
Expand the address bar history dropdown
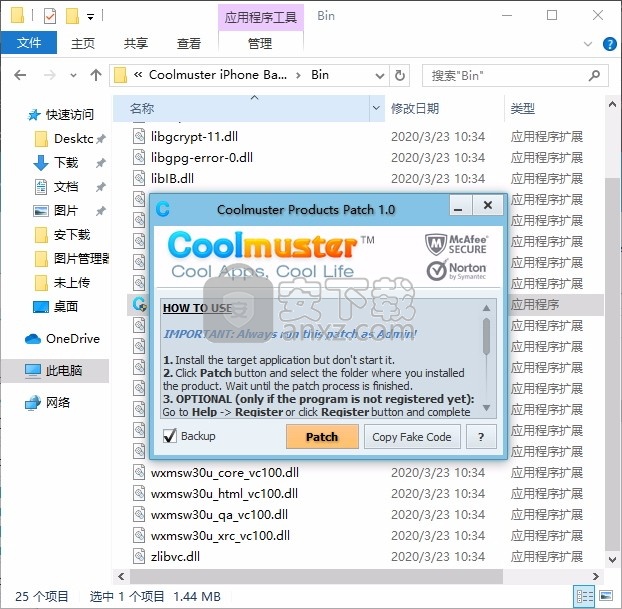pyautogui.click(x=380, y=75)
